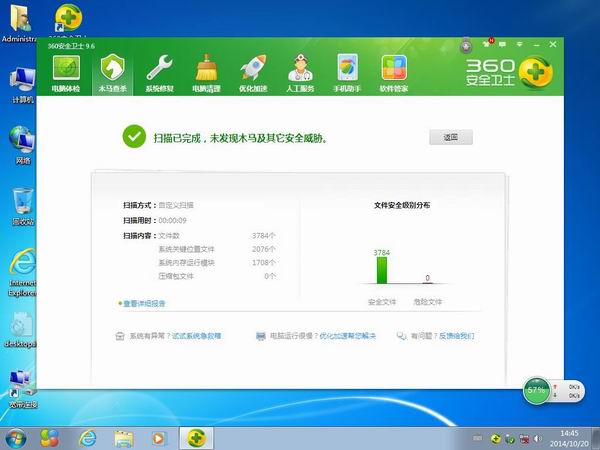Click the 文件安全级别分布 chart title
This screenshot has width=600, height=450.
pyautogui.click(x=402, y=205)
